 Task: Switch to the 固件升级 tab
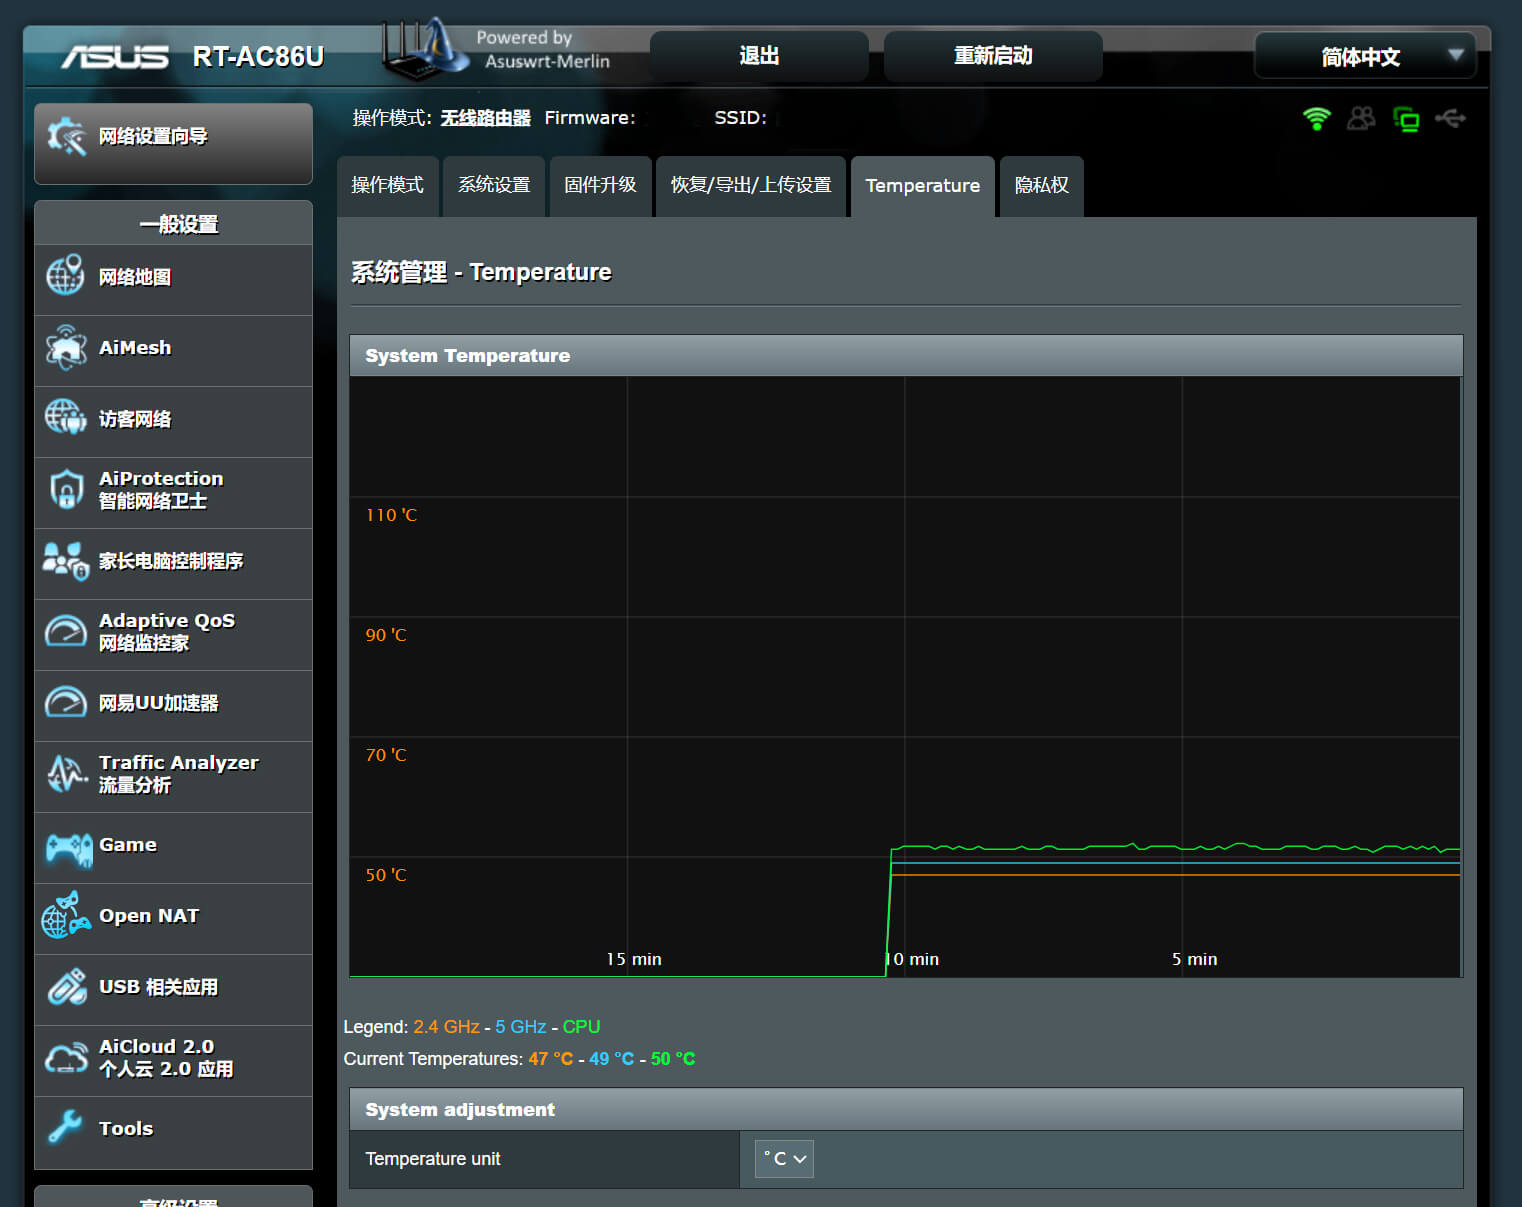pos(600,186)
